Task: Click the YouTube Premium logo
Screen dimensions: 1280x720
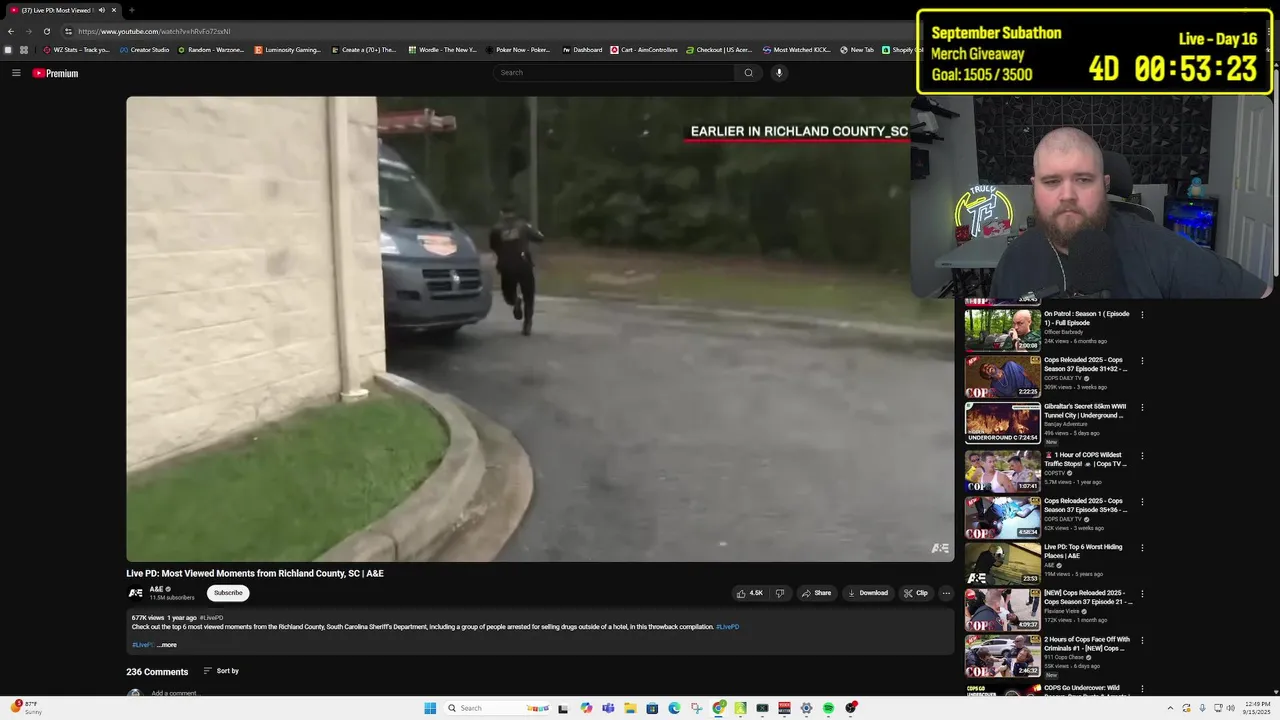Action: 55,73
